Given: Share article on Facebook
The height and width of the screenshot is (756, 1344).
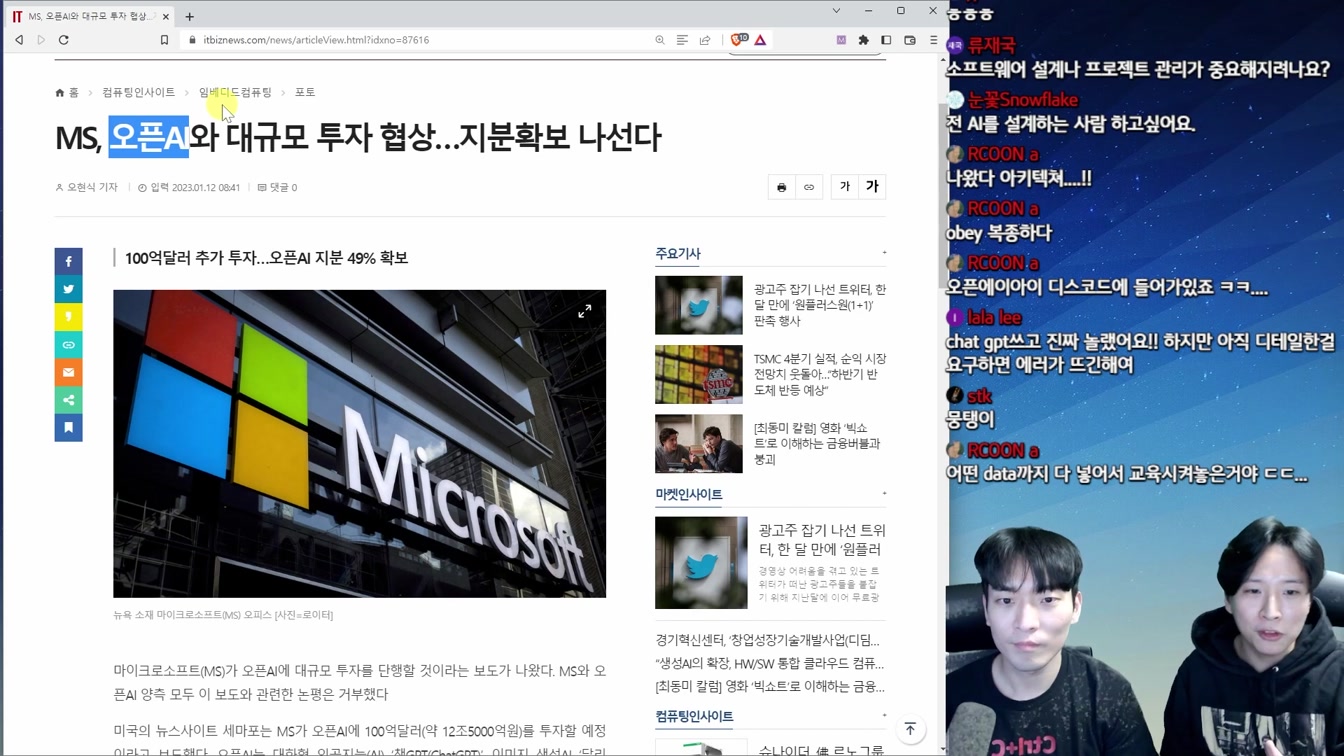Looking at the screenshot, I should click(69, 262).
